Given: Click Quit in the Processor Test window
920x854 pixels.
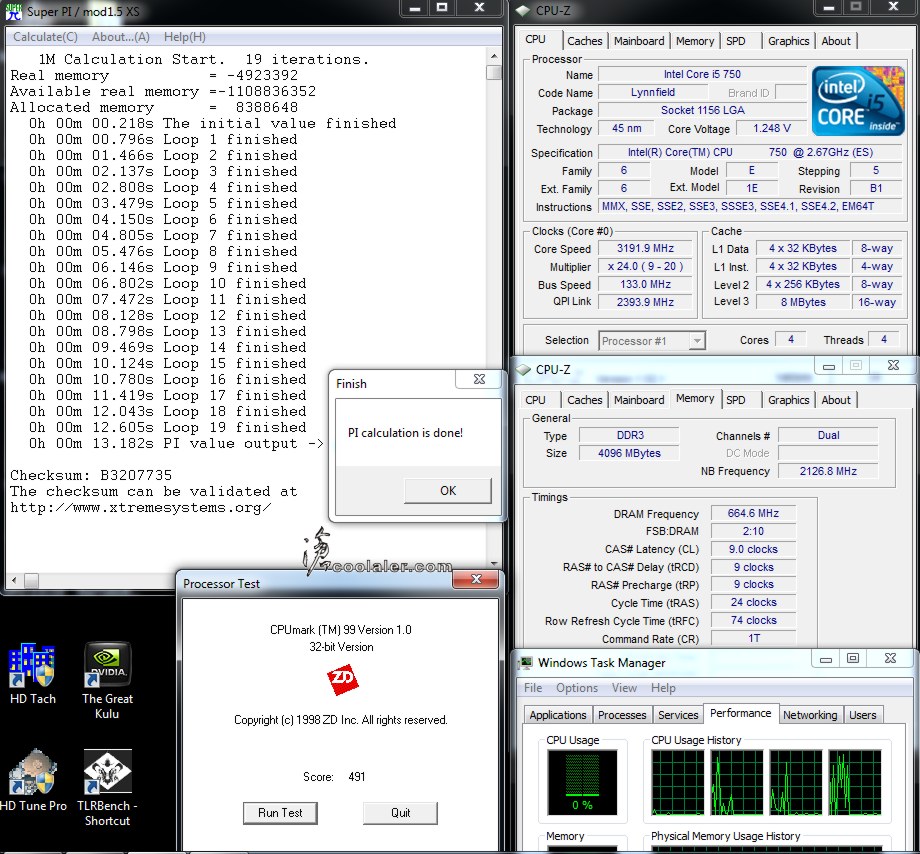Looking at the screenshot, I should [400, 813].
